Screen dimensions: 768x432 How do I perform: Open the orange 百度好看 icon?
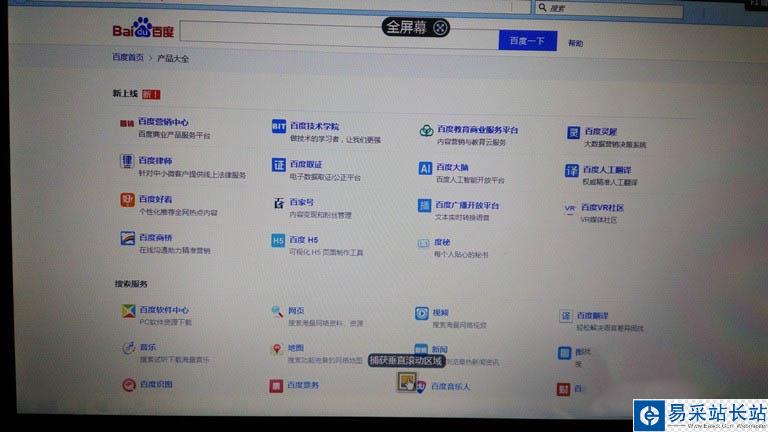click(127, 200)
